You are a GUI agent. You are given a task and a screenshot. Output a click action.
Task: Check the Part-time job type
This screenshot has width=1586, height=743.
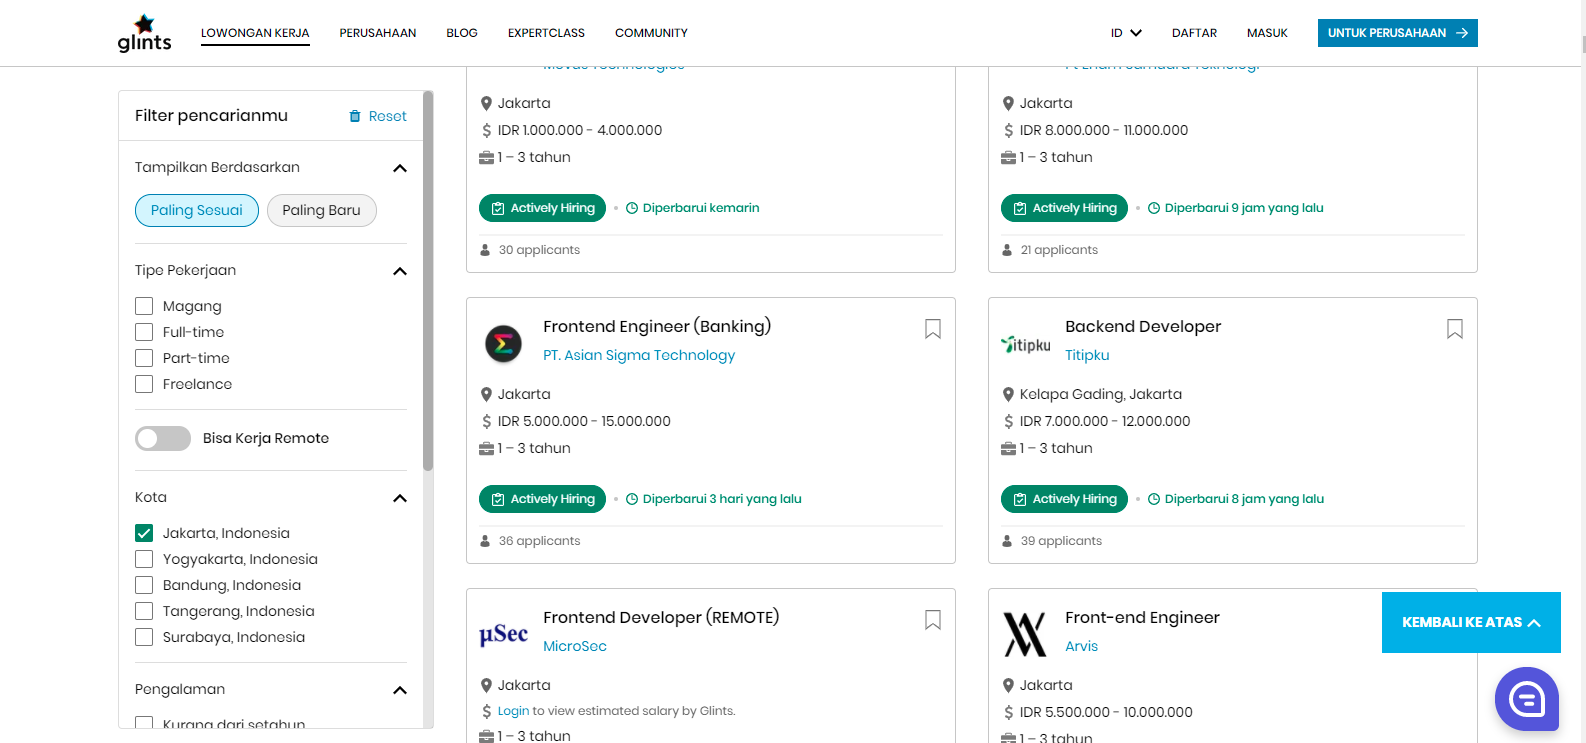tap(144, 358)
